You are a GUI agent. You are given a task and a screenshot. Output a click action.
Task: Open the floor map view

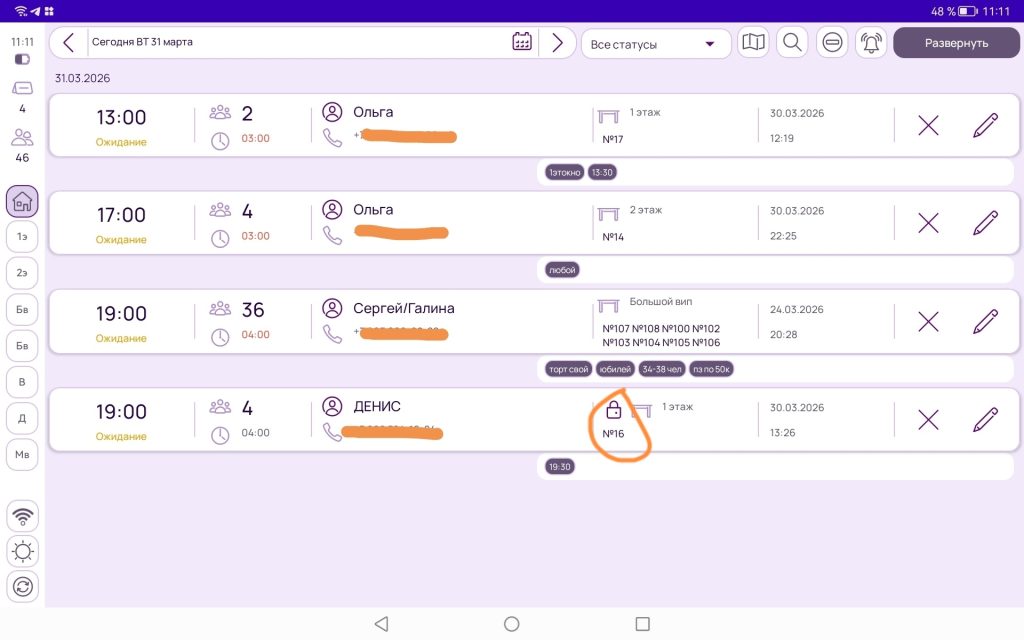pyautogui.click(x=753, y=43)
